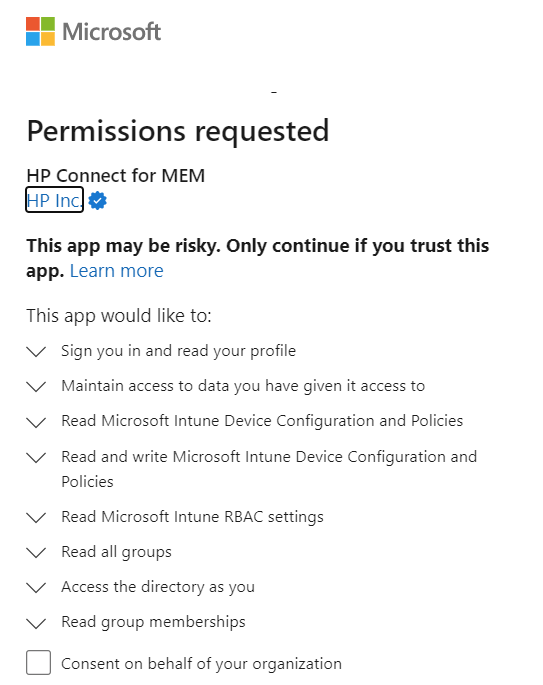This screenshot has height=685, width=543.
Task: Open the Learn more link
Action: click(x=117, y=271)
